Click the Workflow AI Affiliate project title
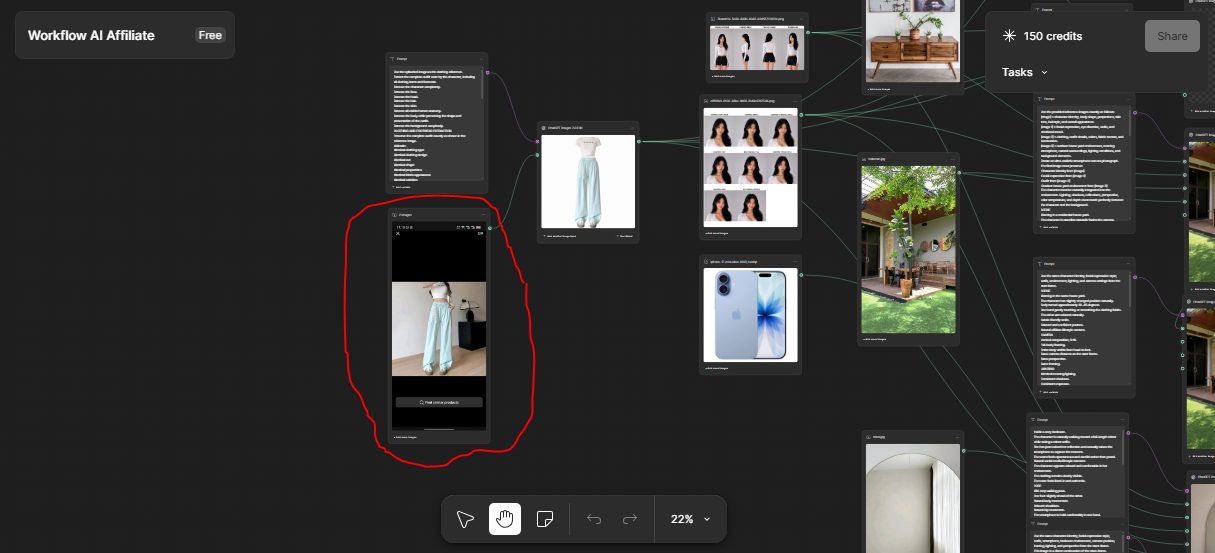This screenshot has height=553, width=1215. [x=91, y=35]
